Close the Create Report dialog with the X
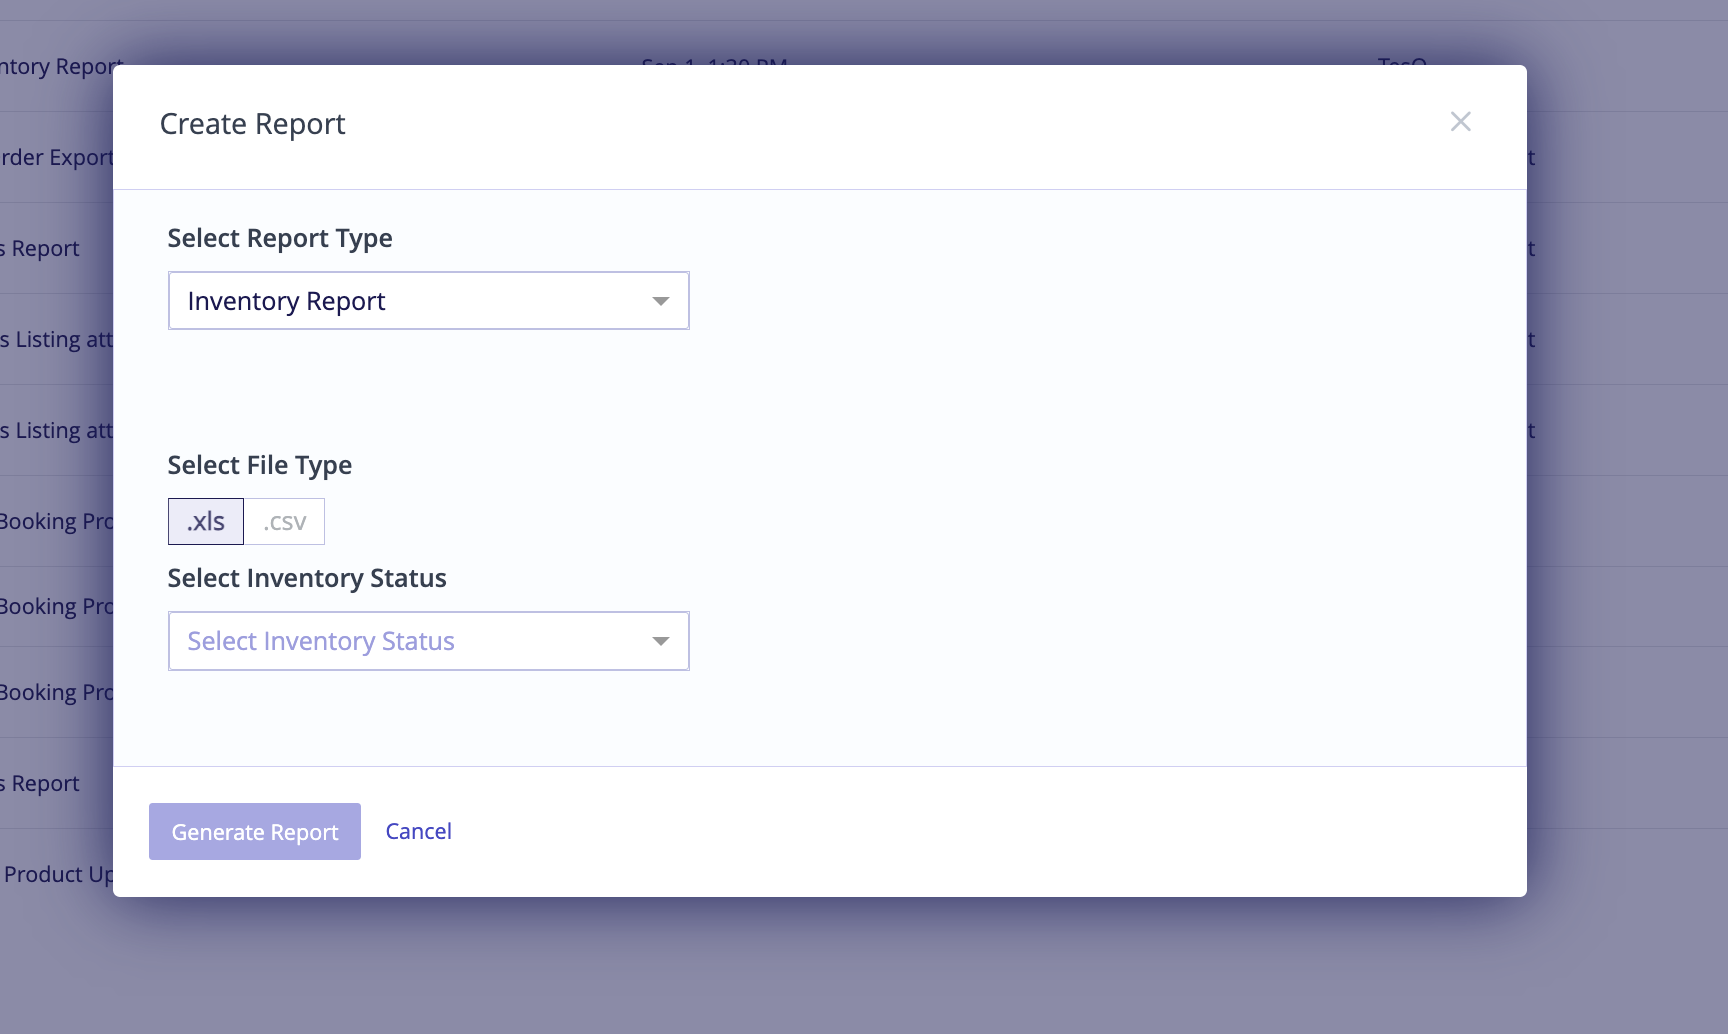This screenshot has width=1728, height=1034. [1460, 122]
